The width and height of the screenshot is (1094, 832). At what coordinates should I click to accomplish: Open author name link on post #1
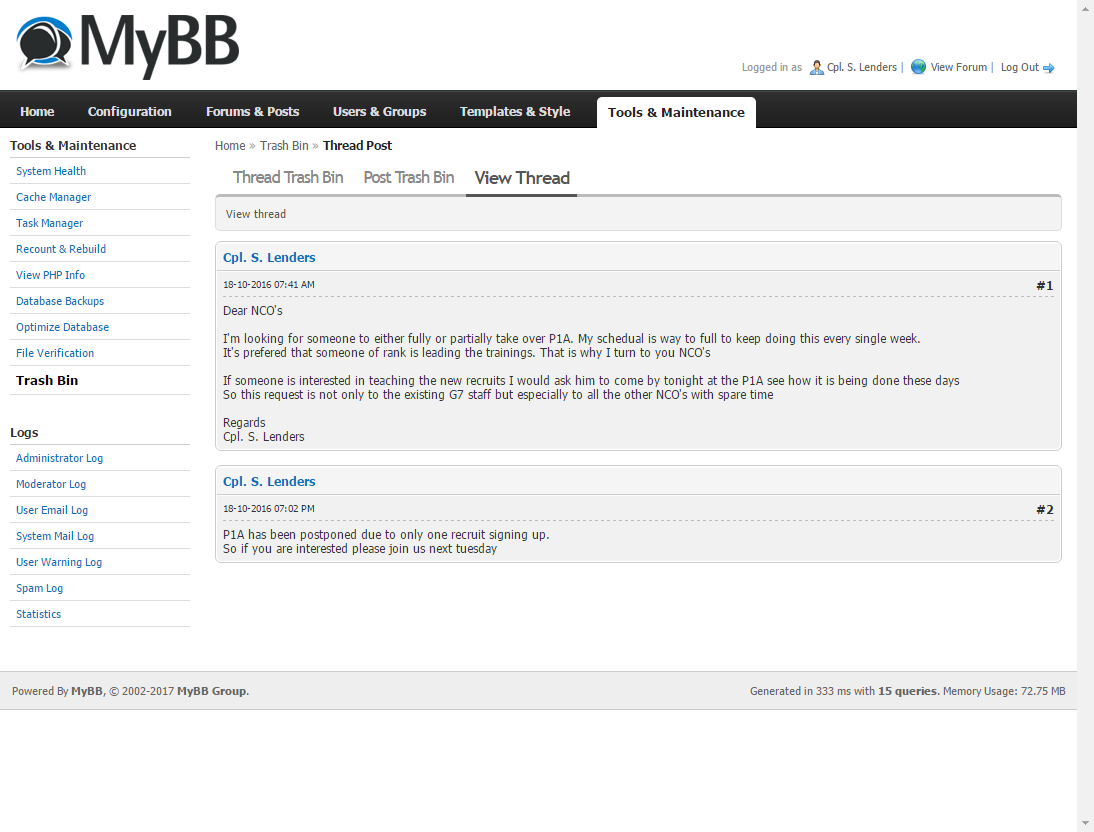point(269,258)
